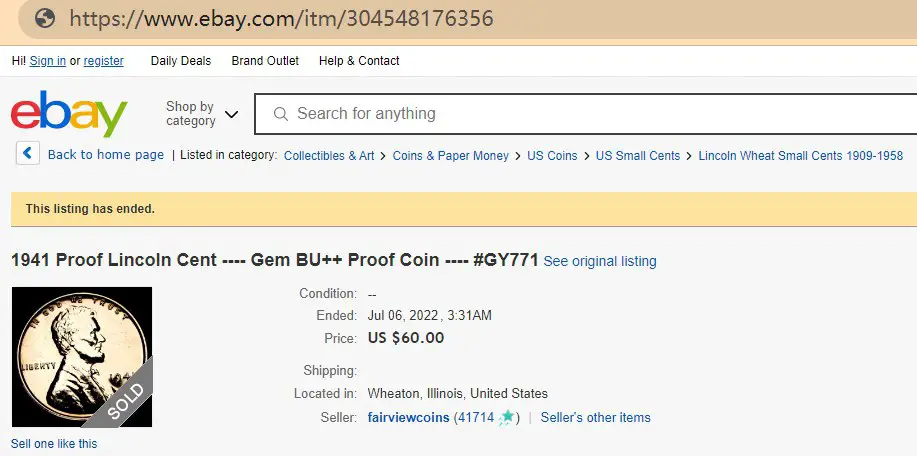This screenshot has width=917, height=456.
Task: Click inside the Search for anything field
Action: pyautogui.click(x=586, y=113)
